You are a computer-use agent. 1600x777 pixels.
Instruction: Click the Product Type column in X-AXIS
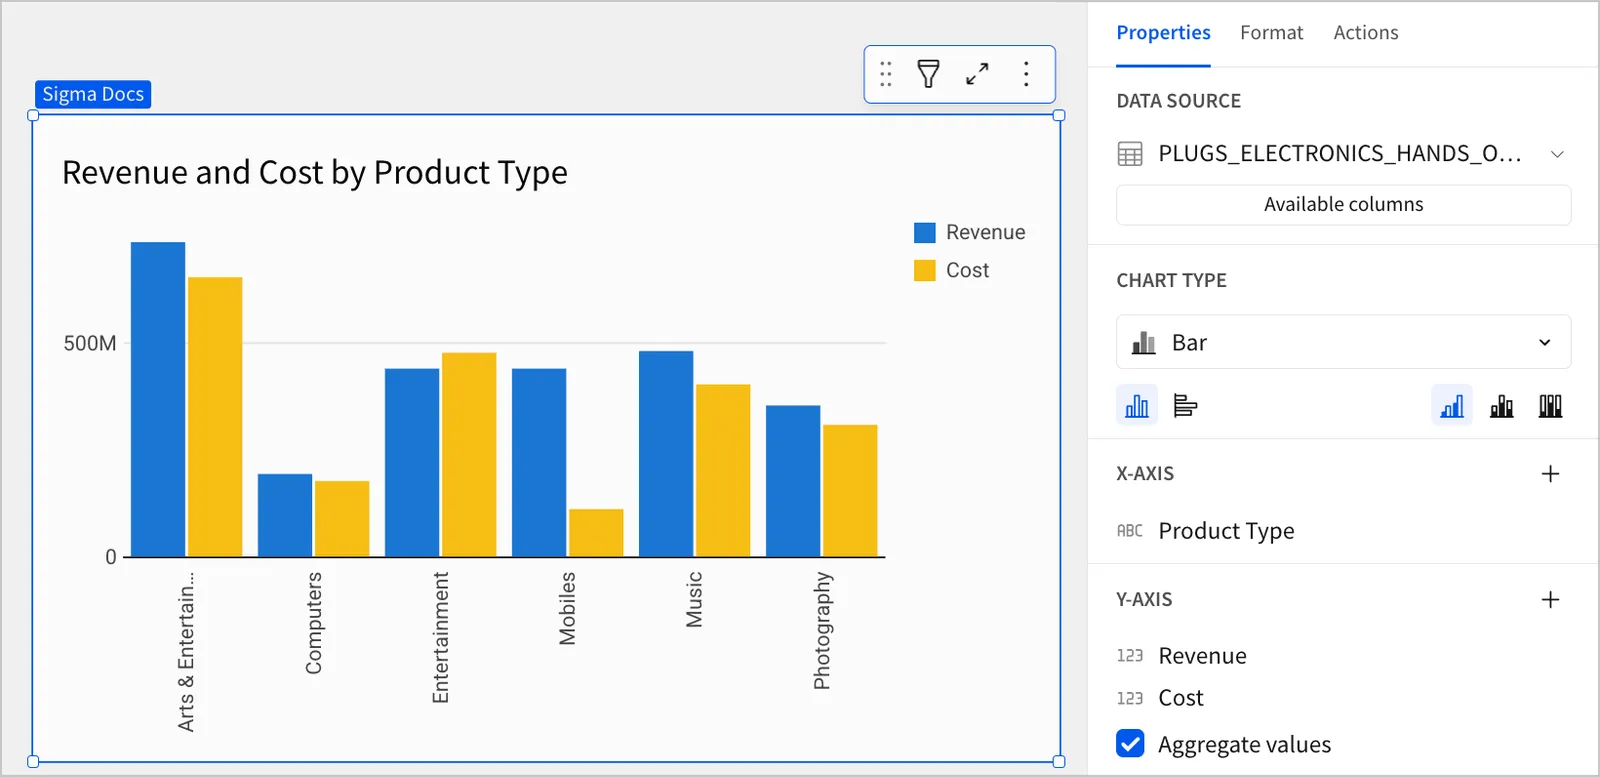1226,531
